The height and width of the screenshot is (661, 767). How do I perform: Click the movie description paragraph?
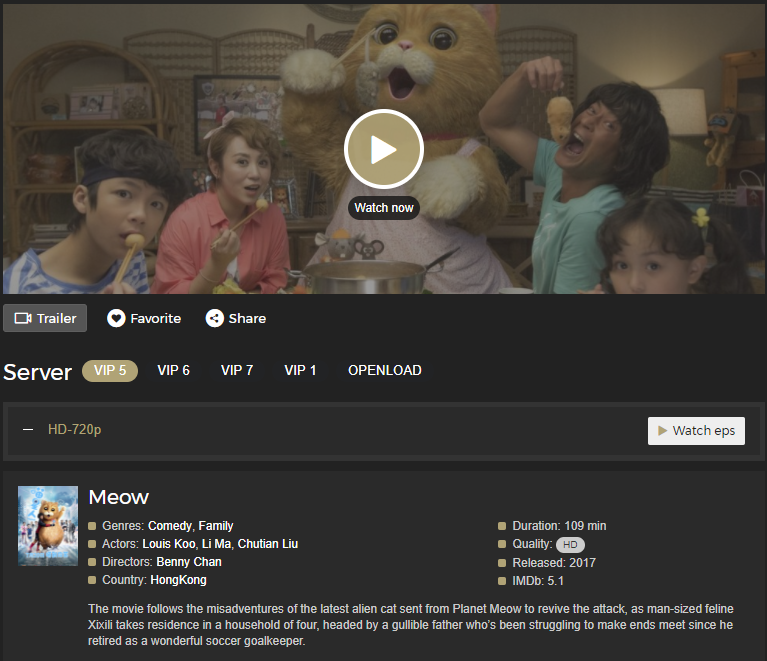[410, 625]
